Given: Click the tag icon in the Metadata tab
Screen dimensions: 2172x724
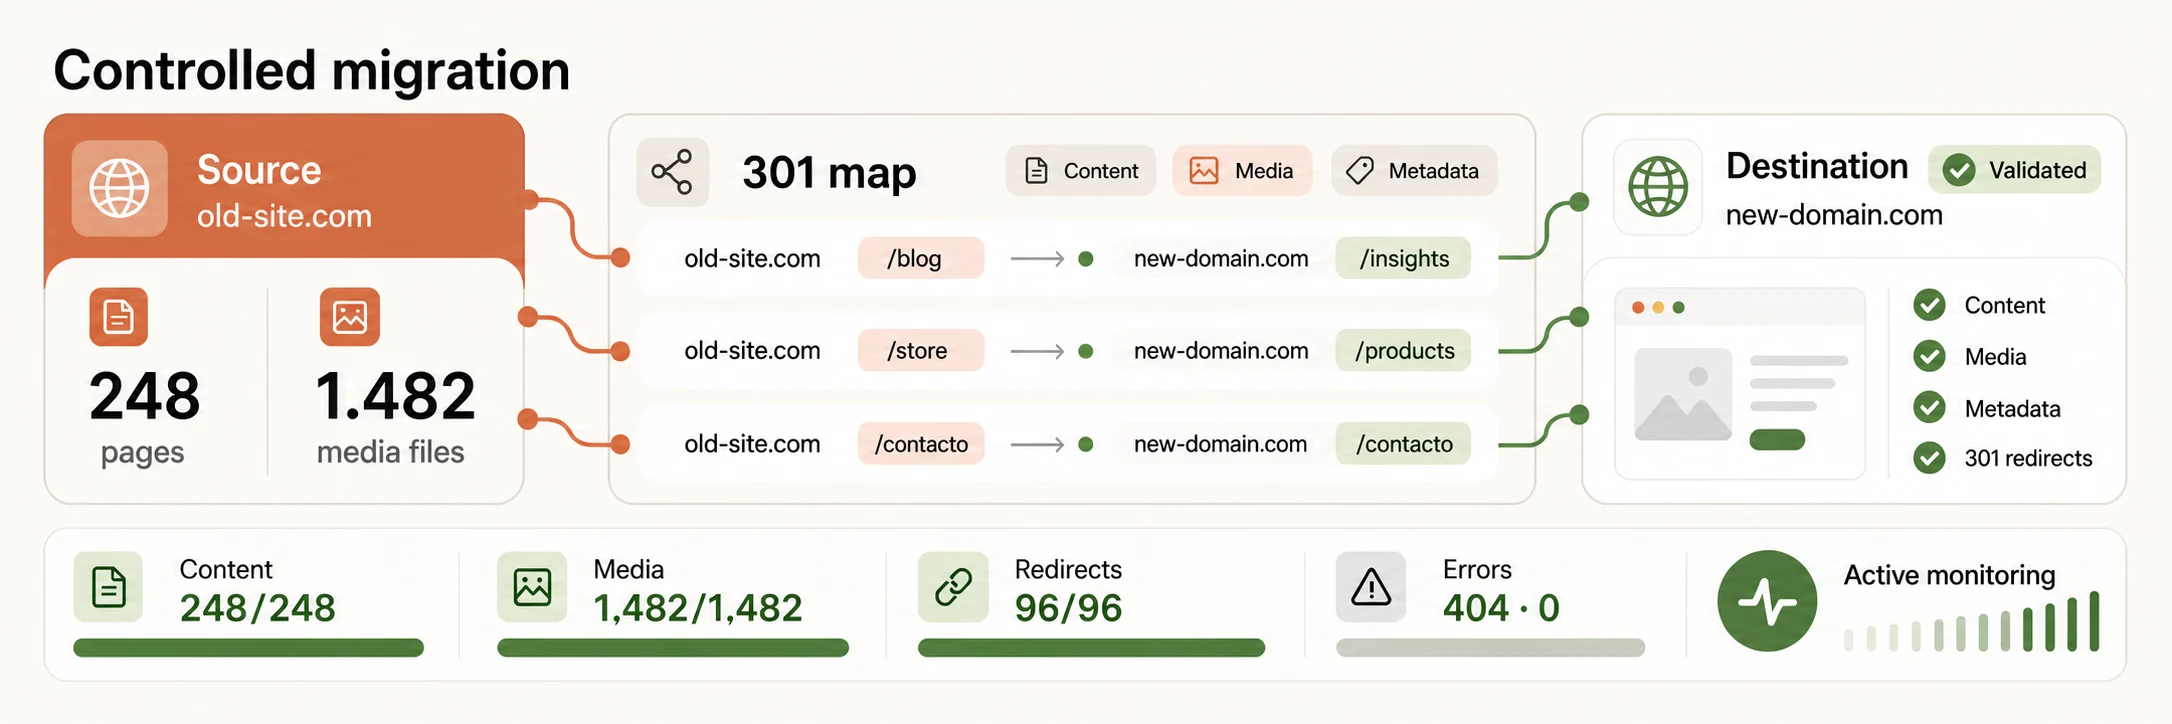Looking at the screenshot, I should [x=1360, y=171].
